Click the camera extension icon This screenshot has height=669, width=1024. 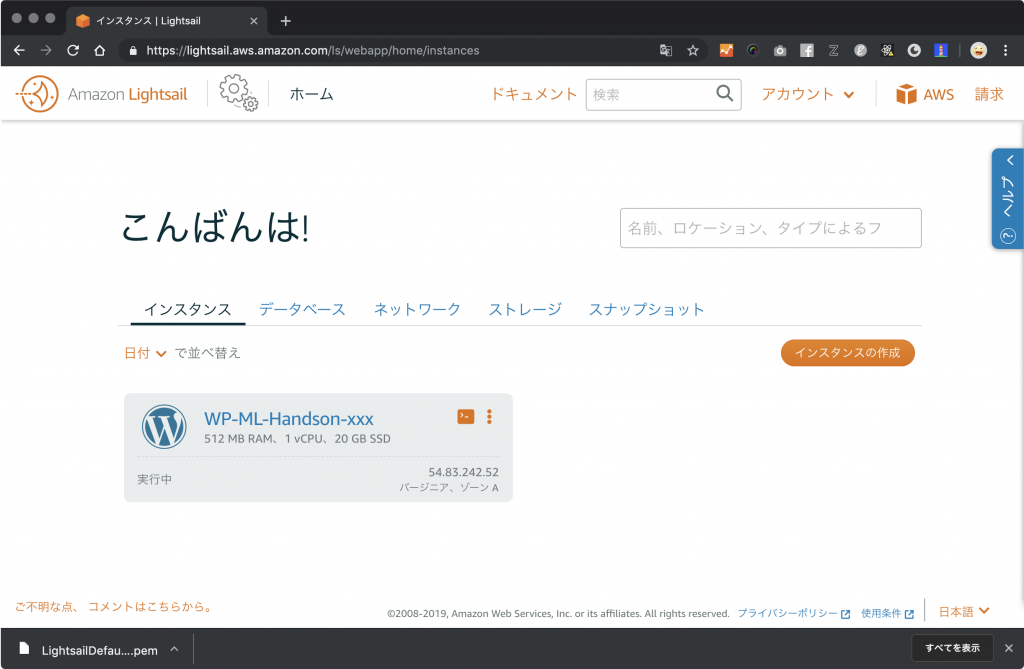tap(780, 50)
